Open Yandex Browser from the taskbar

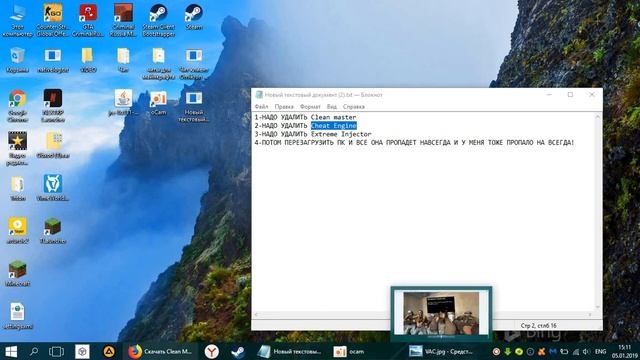pyautogui.click(x=211, y=351)
